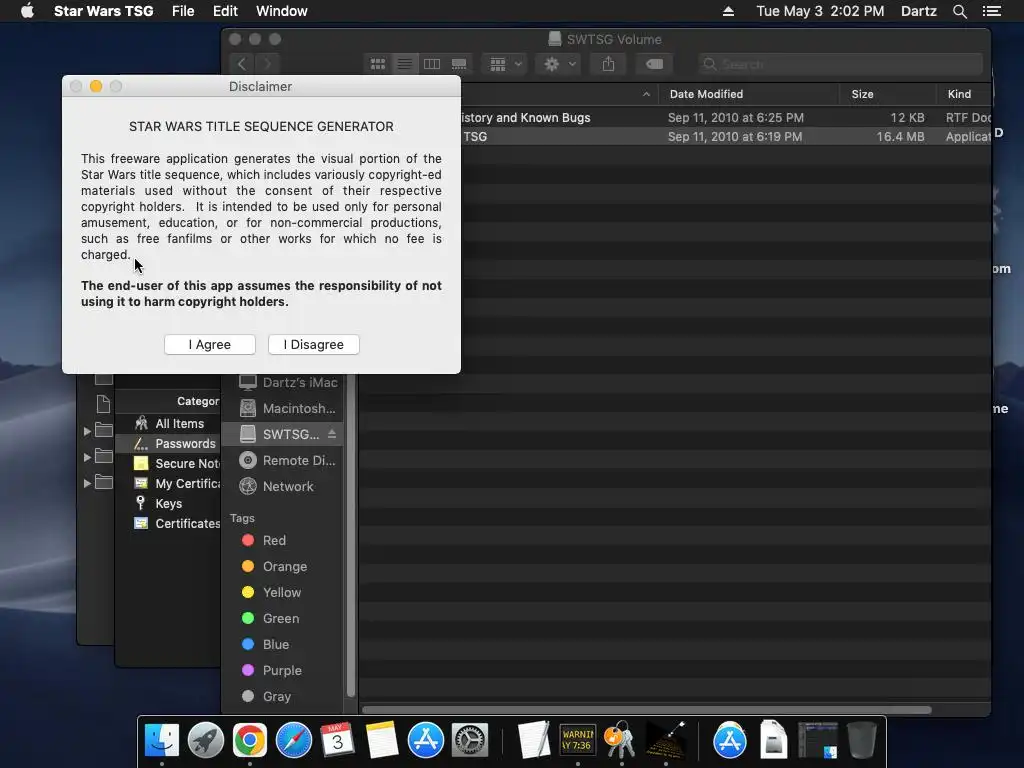Open the Star Wars TSG app menu
Screen dimensions: 1024x768
[103, 11]
